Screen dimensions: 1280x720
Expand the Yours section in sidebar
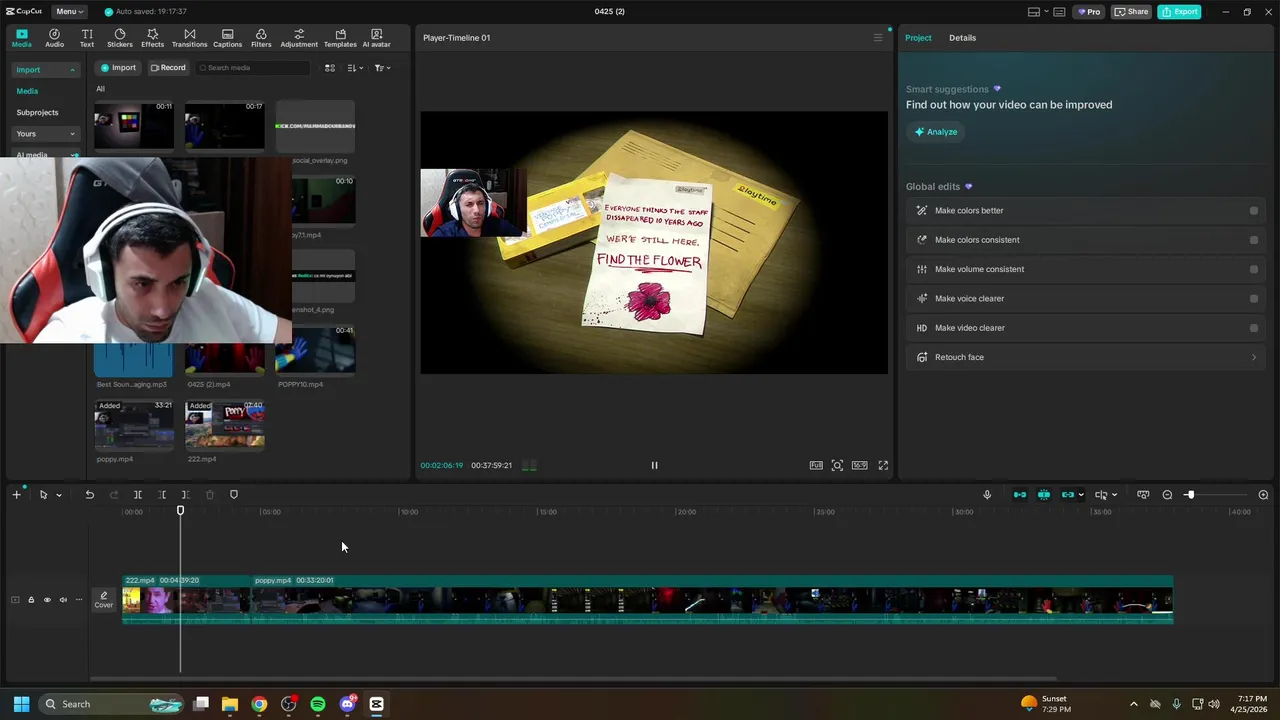tap(72, 134)
